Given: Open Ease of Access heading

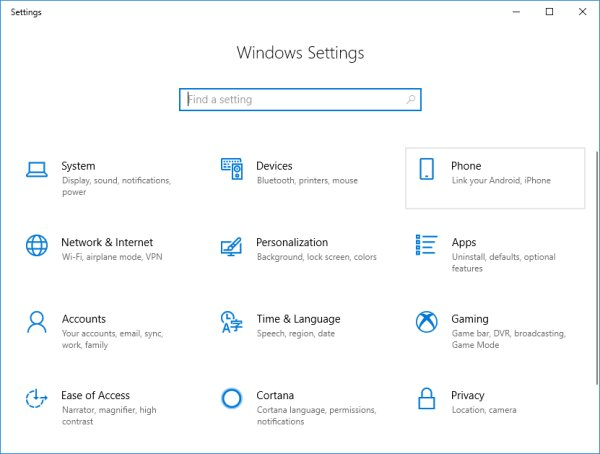Looking at the screenshot, I should pyautogui.click(x=95, y=395).
